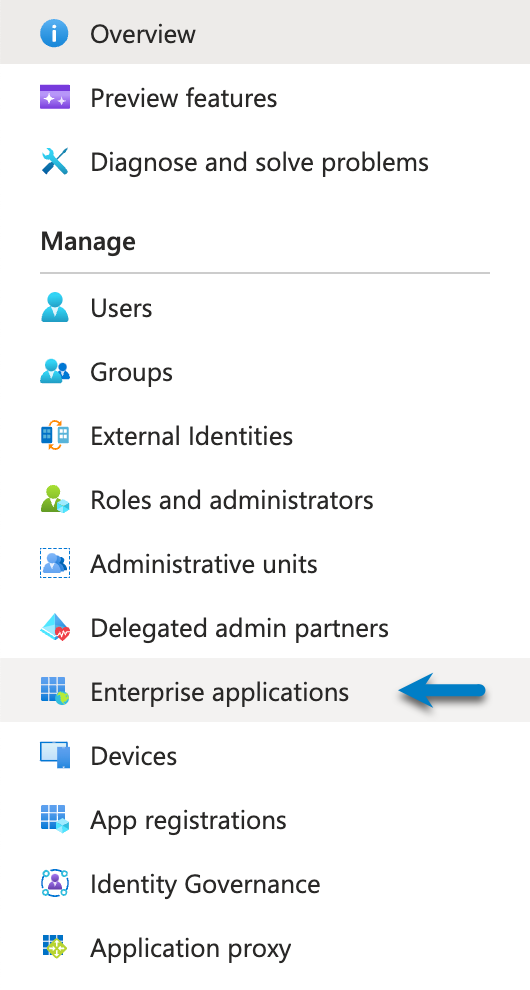The image size is (530, 990).
Task: Choose Enterprise applications from the menu
Action: pos(265,690)
